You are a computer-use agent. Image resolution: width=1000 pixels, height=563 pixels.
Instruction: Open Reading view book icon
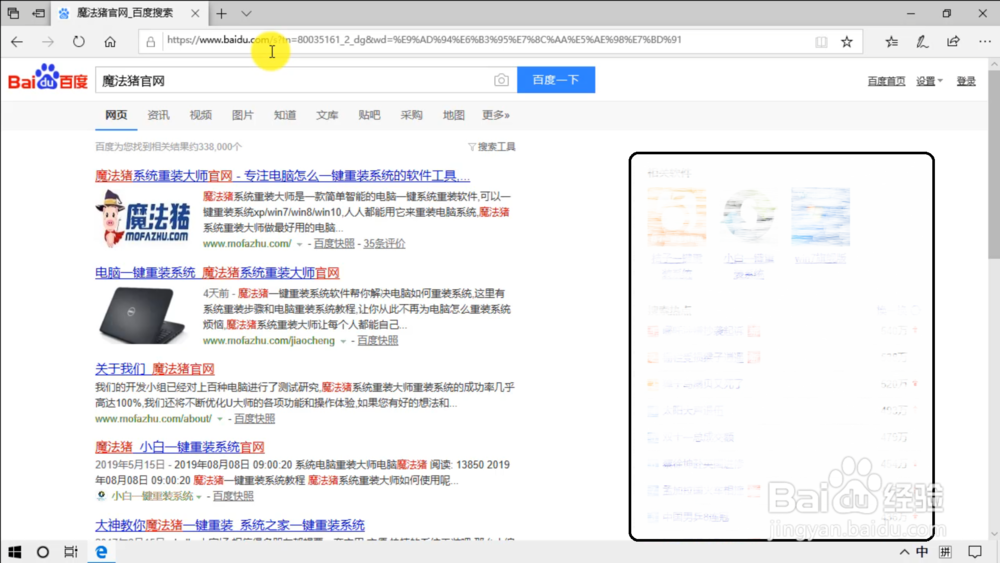tap(821, 42)
